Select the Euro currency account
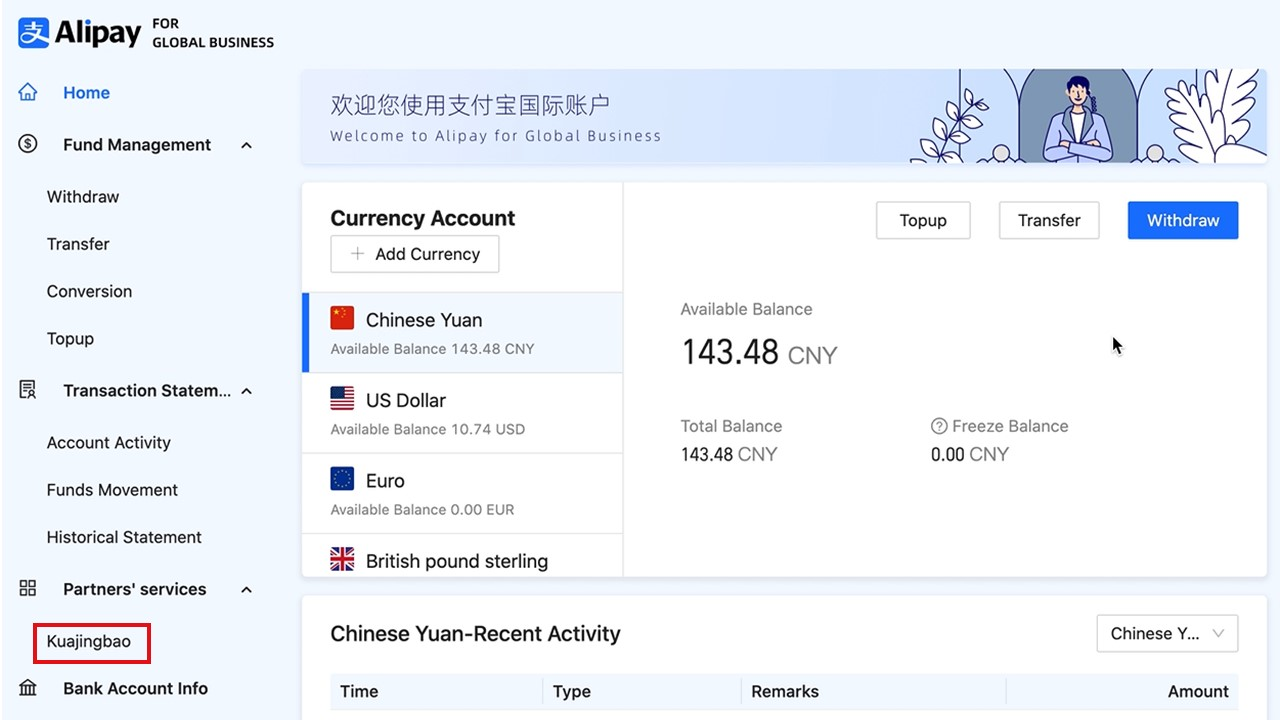The width and height of the screenshot is (1280, 720). click(462, 493)
